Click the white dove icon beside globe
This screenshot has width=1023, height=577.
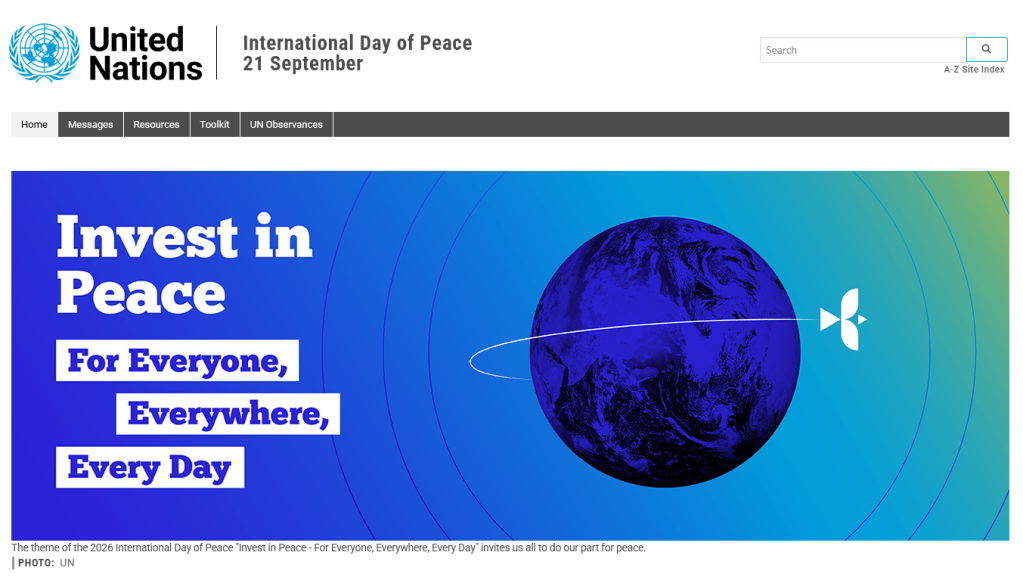[844, 319]
